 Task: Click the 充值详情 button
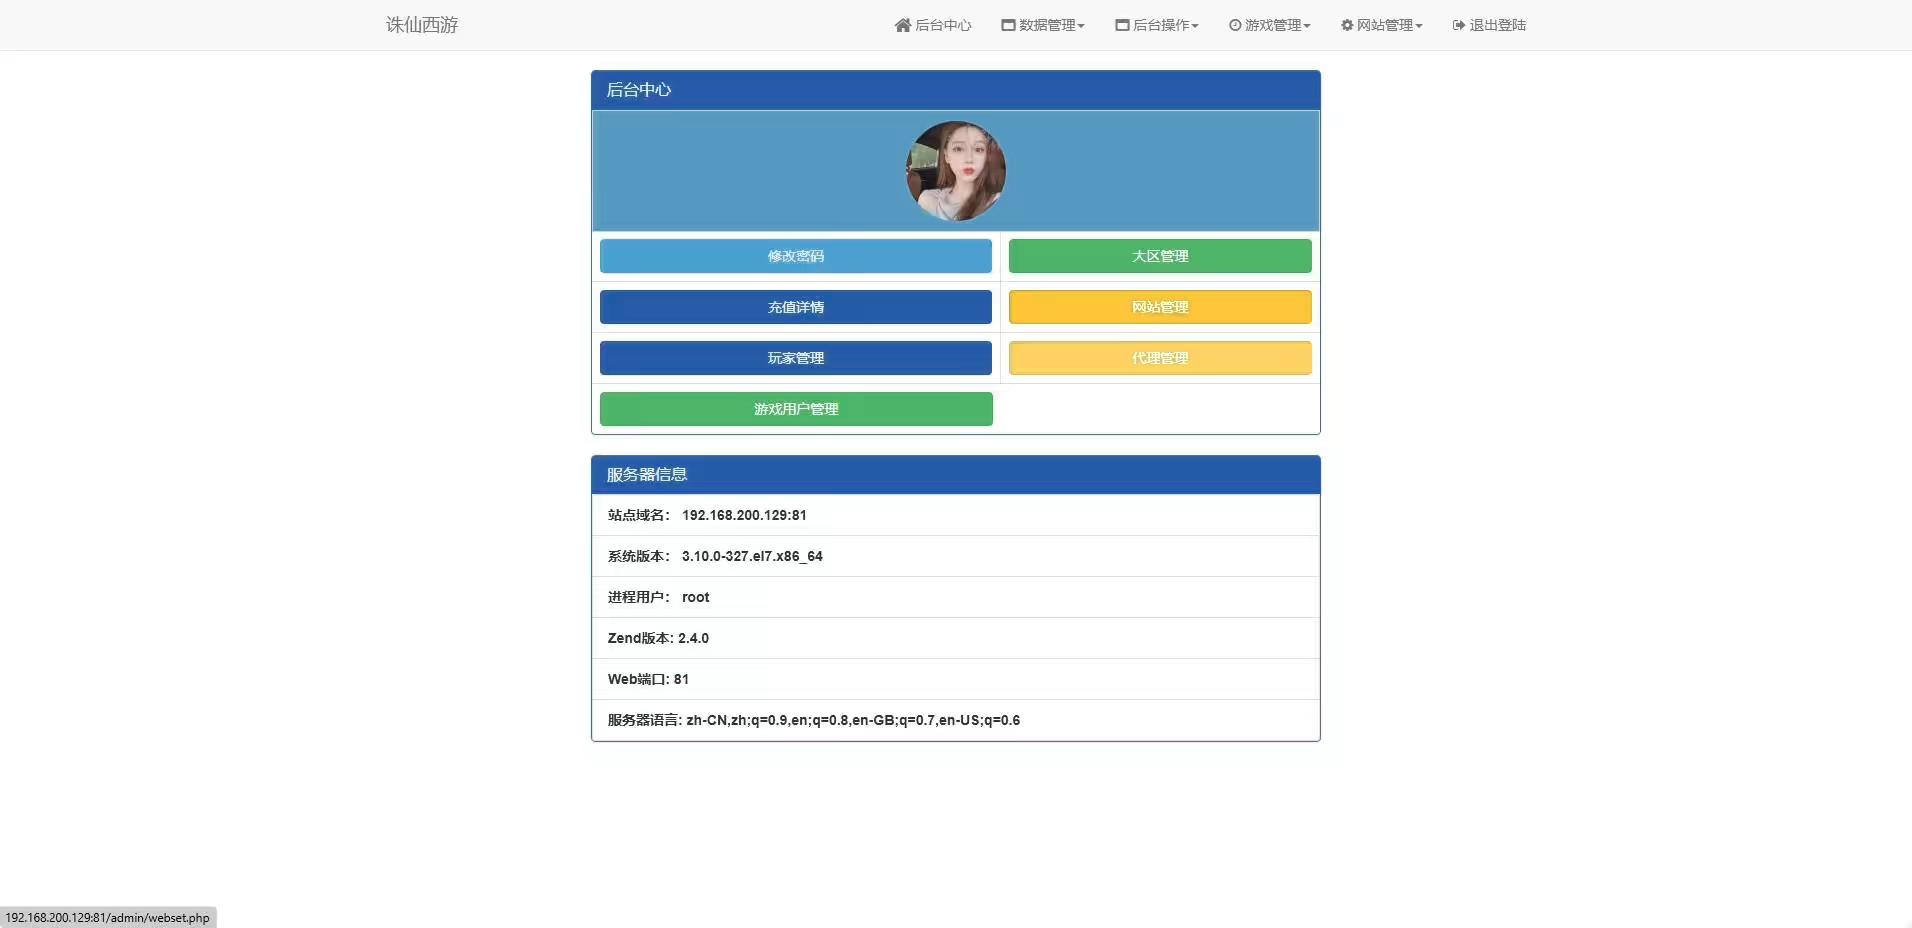(796, 307)
